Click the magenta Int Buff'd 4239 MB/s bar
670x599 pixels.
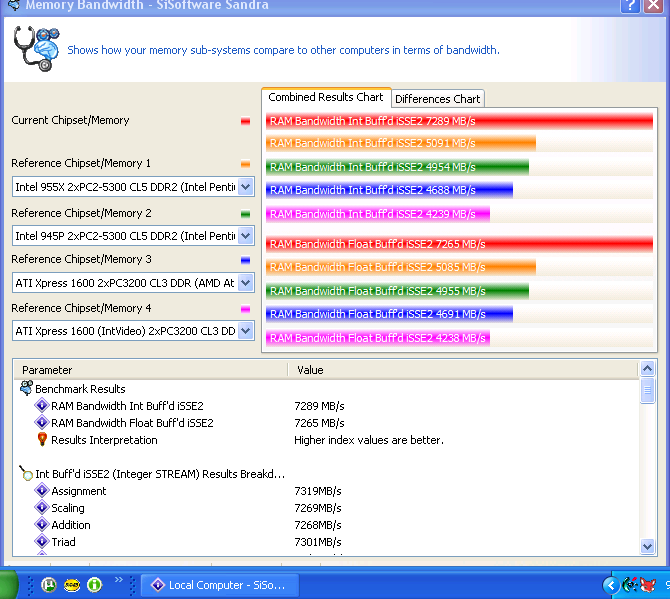(378, 214)
